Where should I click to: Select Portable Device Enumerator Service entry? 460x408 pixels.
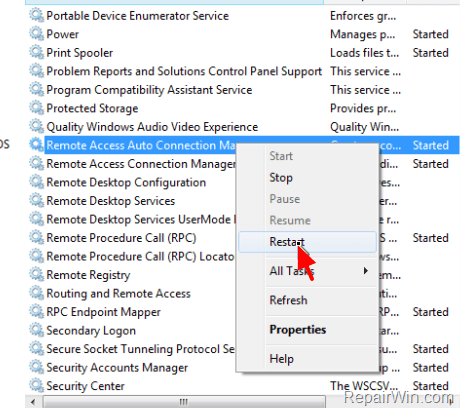137,16
